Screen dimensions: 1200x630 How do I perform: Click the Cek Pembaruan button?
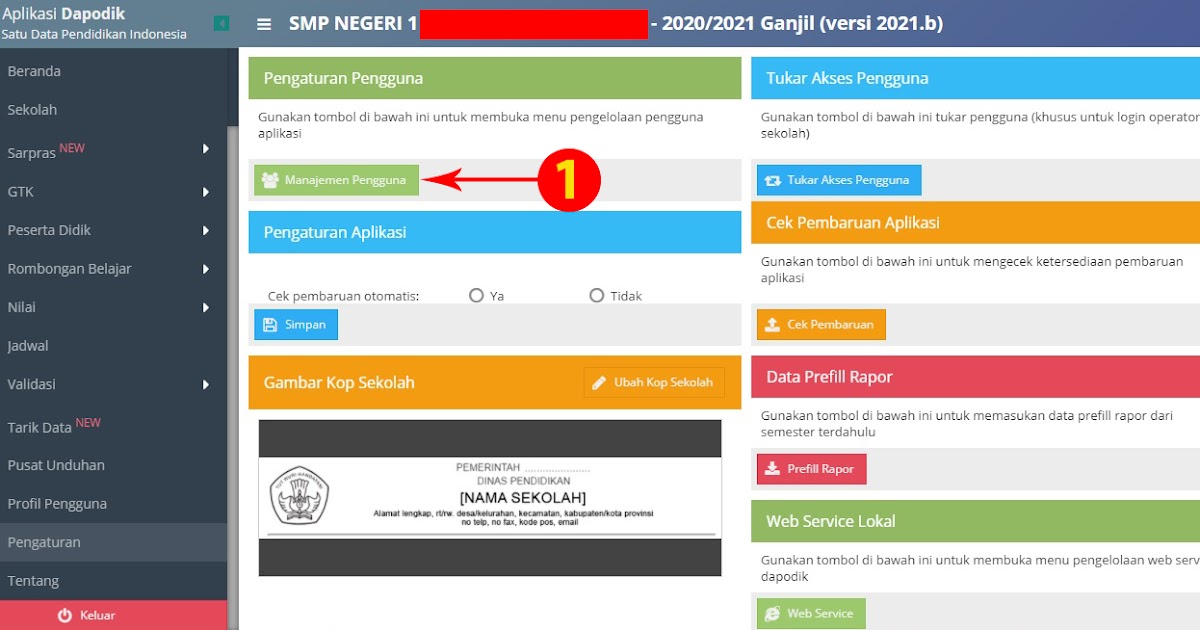click(821, 324)
